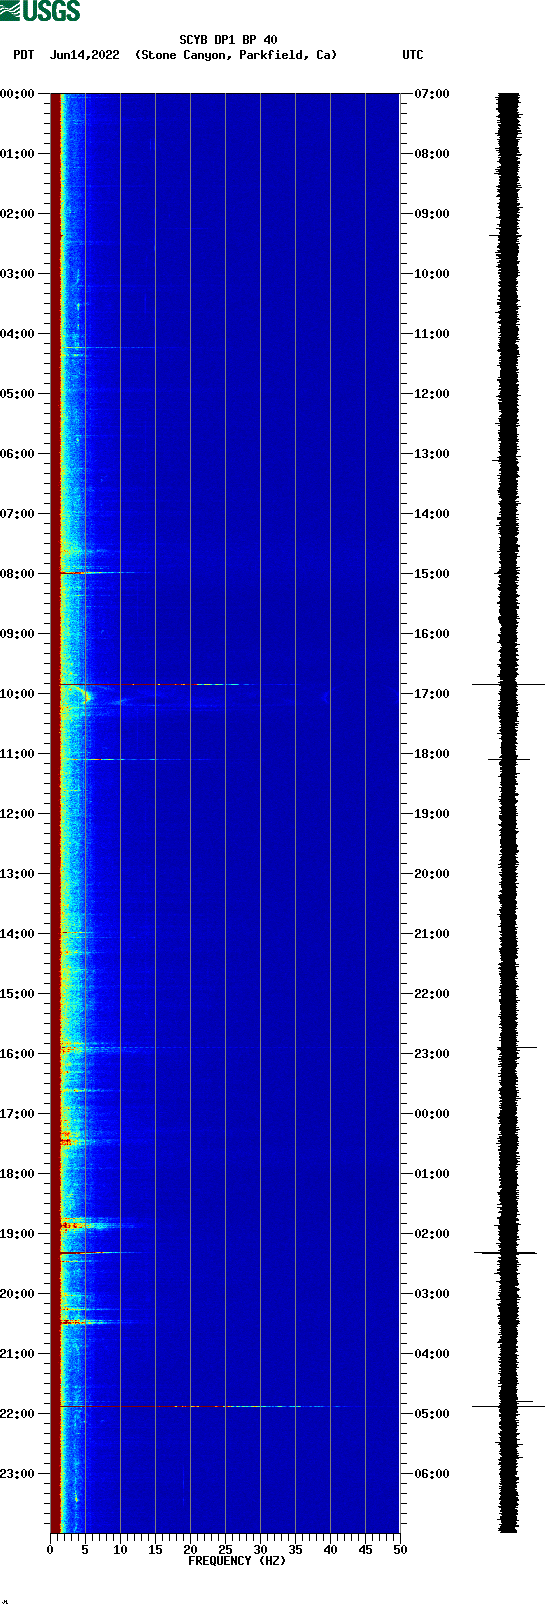Click the "UTC" timezone label
This screenshot has height=1613, width=552.
point(413,55)
